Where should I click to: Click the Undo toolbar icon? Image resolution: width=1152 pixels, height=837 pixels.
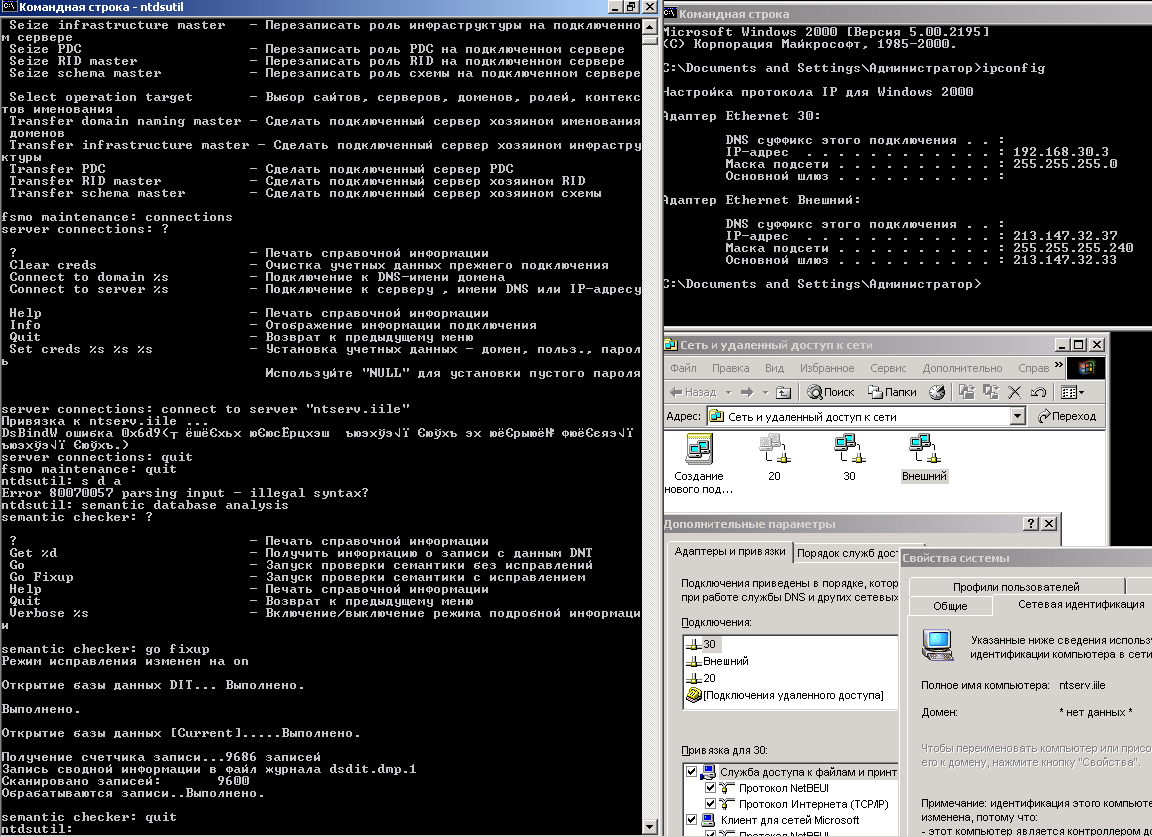coord(1038,392)
